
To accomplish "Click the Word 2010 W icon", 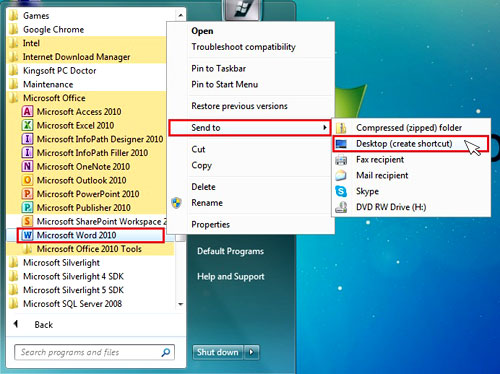I will [27, 235].
